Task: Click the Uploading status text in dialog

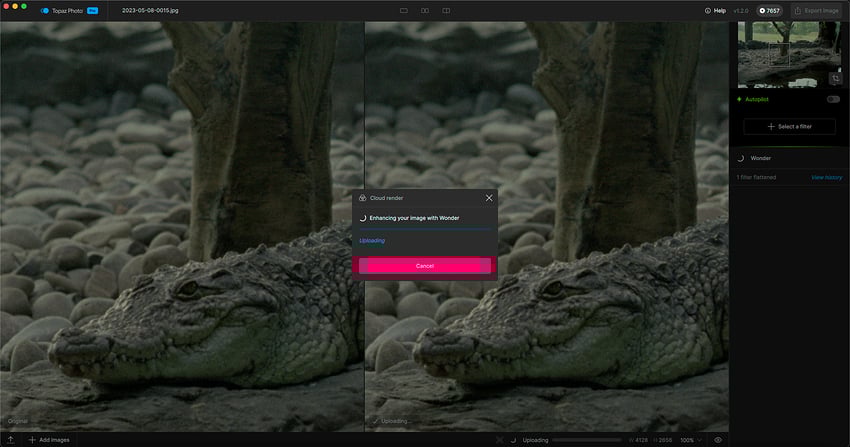Action: [372, 241]
